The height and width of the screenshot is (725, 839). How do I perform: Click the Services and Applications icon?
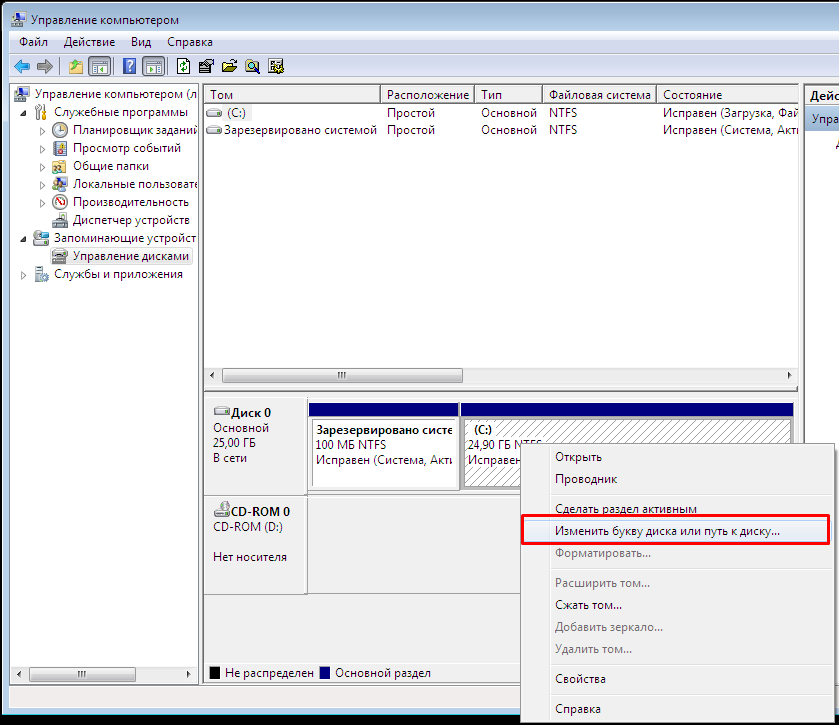coord(41,274)
